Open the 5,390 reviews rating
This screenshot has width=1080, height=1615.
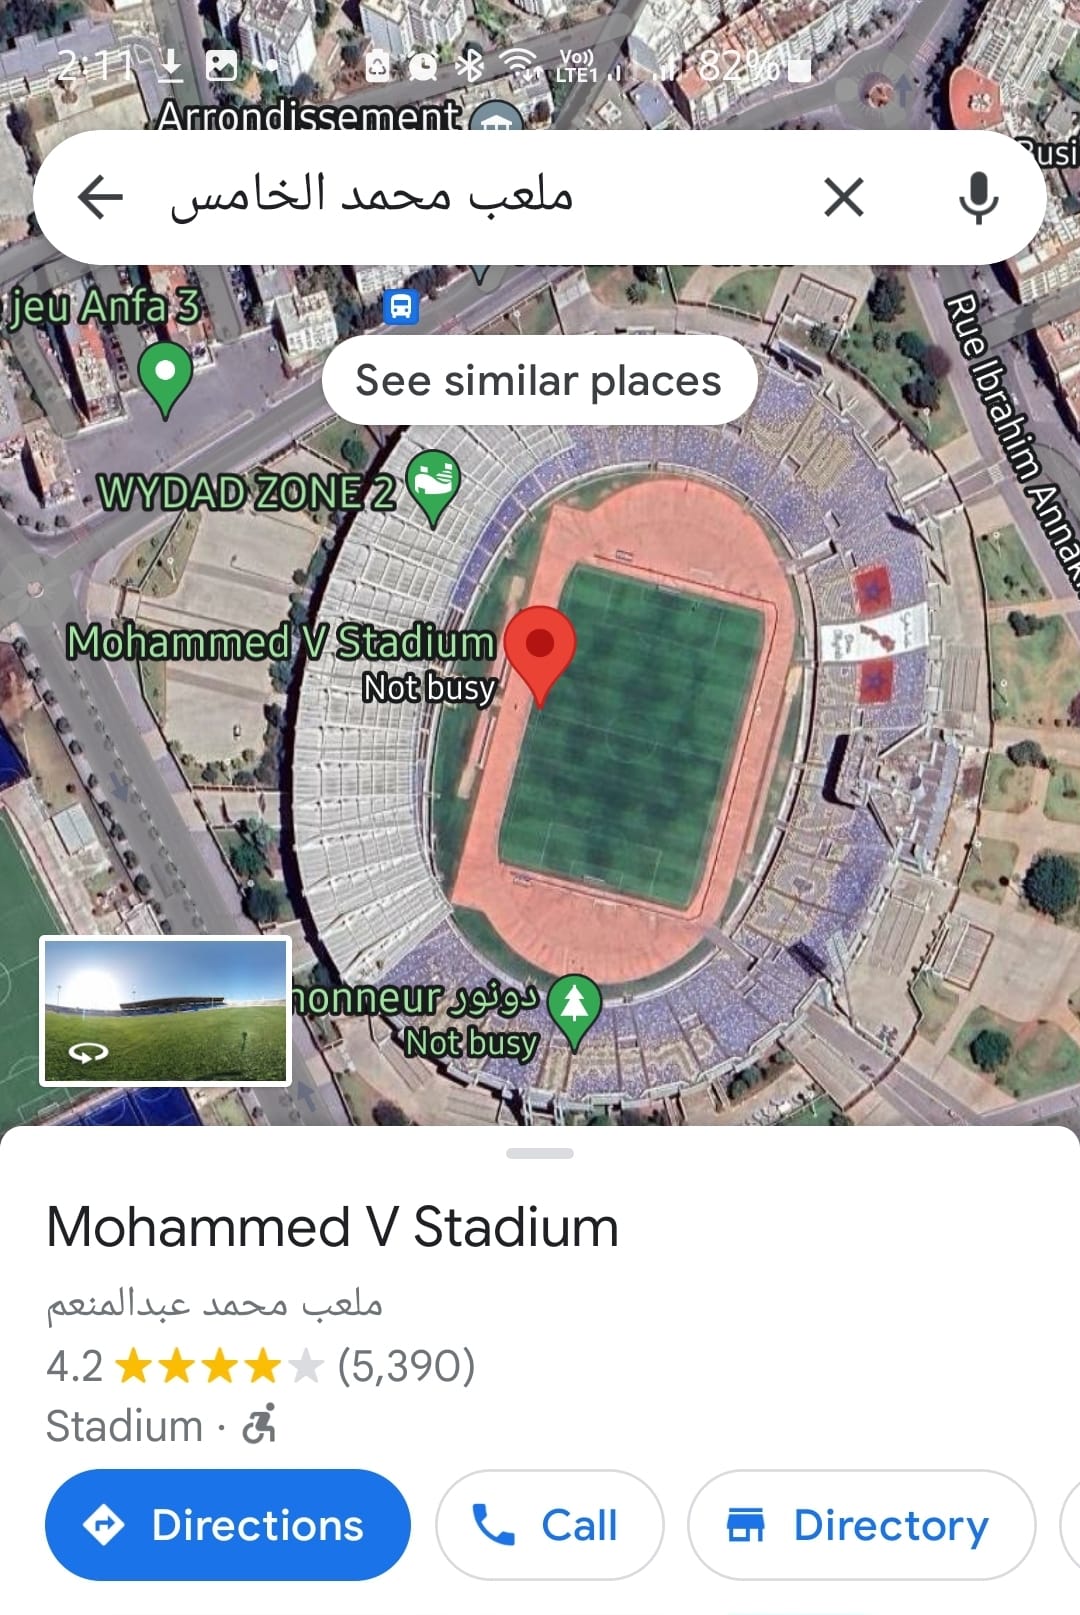tap(405, 1366)
